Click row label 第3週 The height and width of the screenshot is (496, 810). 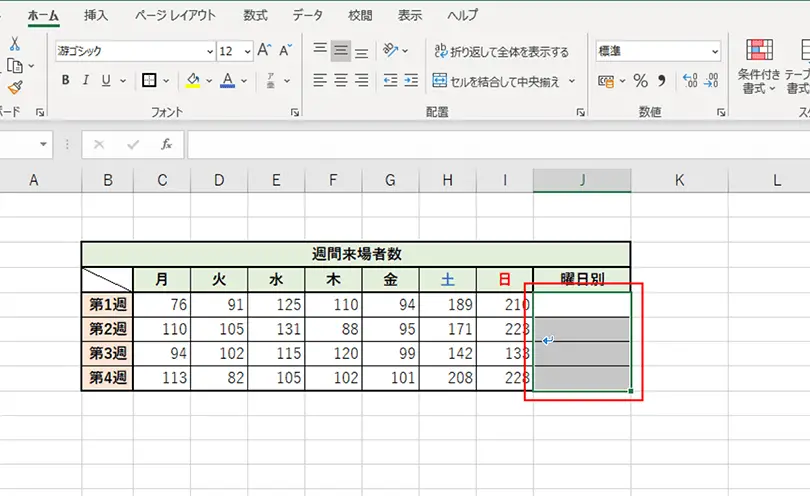(107, 353)
